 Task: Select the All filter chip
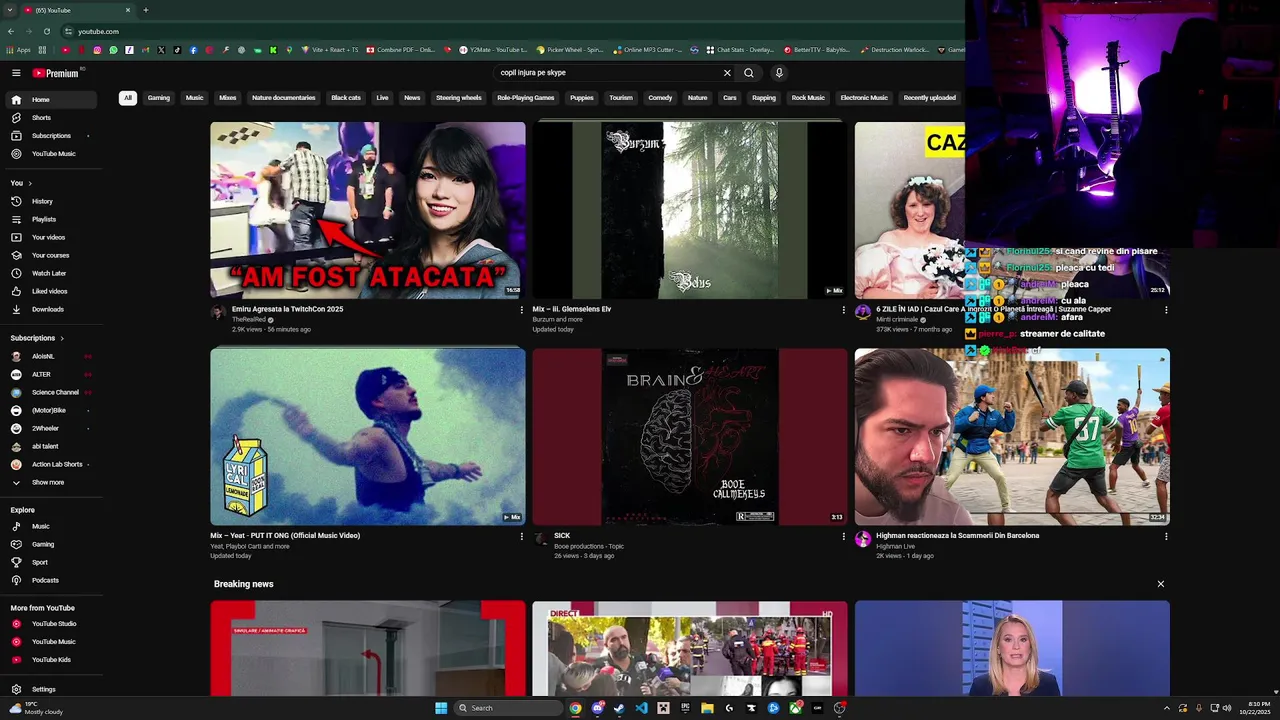128,98
